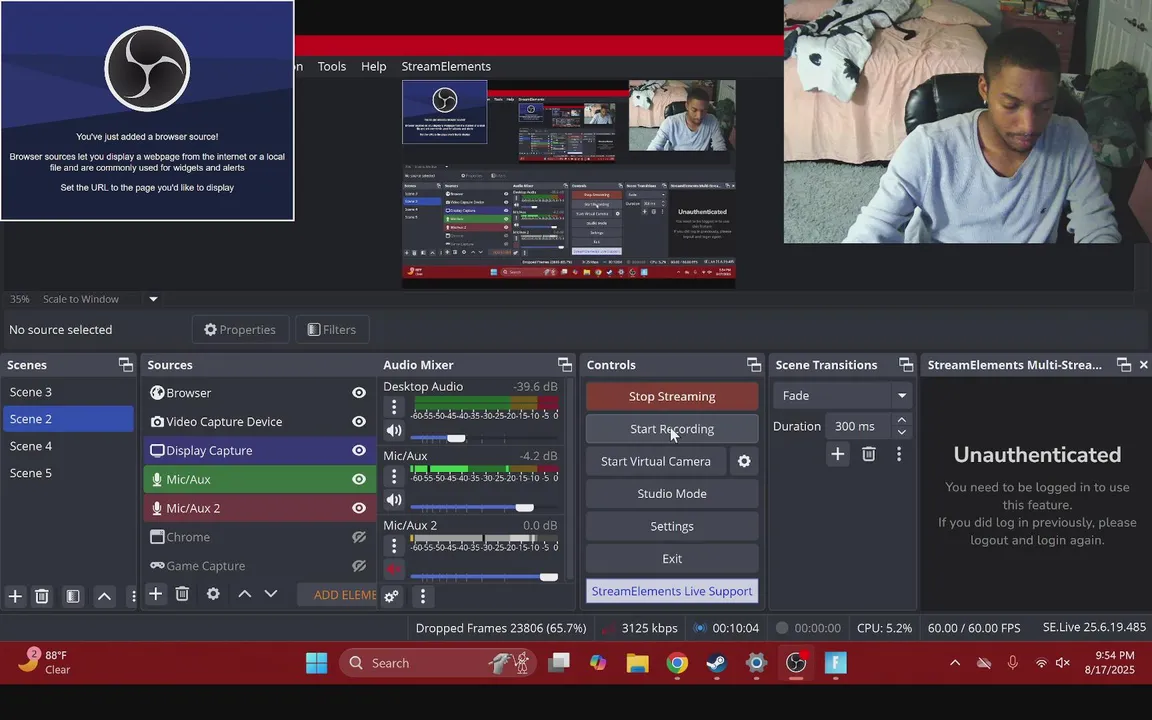Select Scene 5 in the Scenes list

[68, 473]
